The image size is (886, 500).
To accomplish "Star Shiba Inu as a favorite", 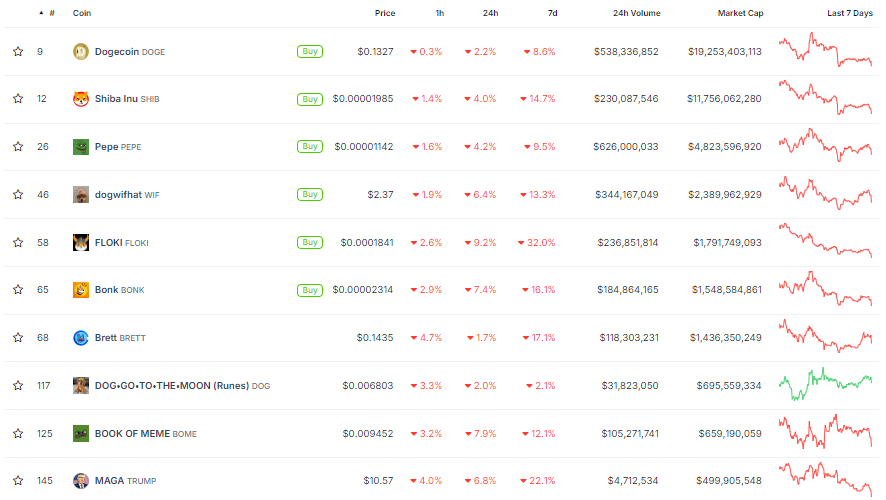I will pos(18,99).
